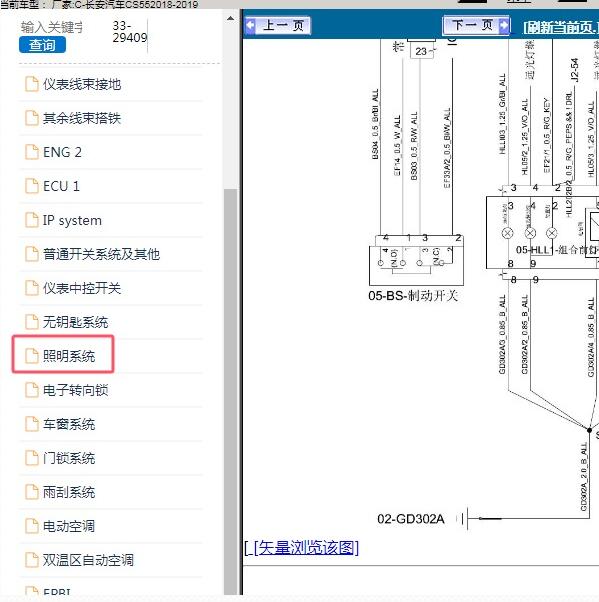
Task: Click the sidebar scroll-up arrow
Action: click(230, 18)
